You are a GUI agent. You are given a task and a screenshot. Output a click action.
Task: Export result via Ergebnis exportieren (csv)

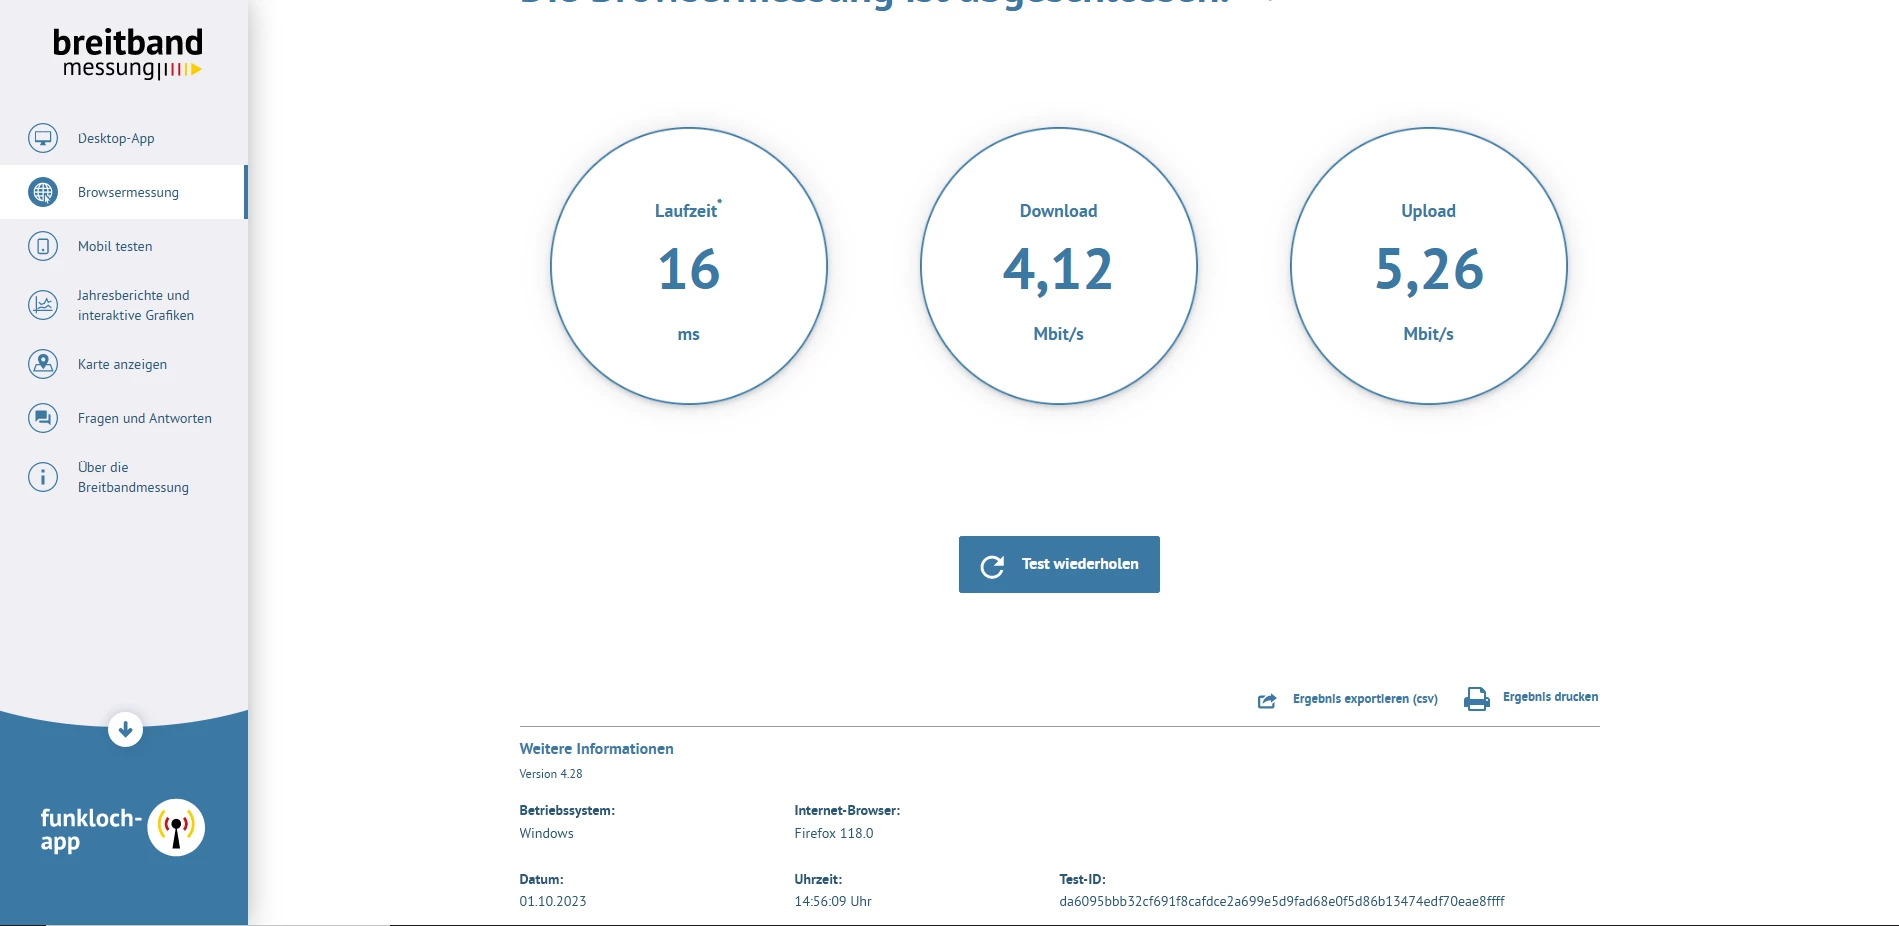[1365, 699]
